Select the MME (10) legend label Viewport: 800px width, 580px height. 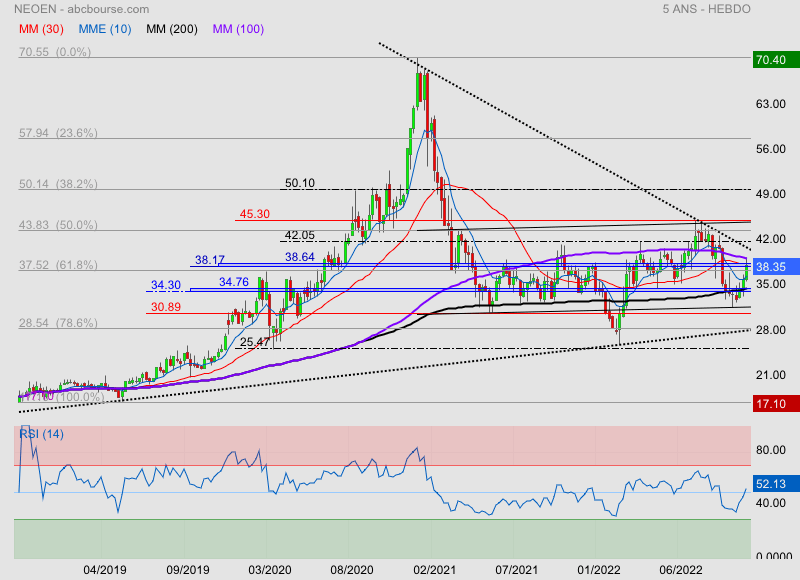(x=105, y=29)
